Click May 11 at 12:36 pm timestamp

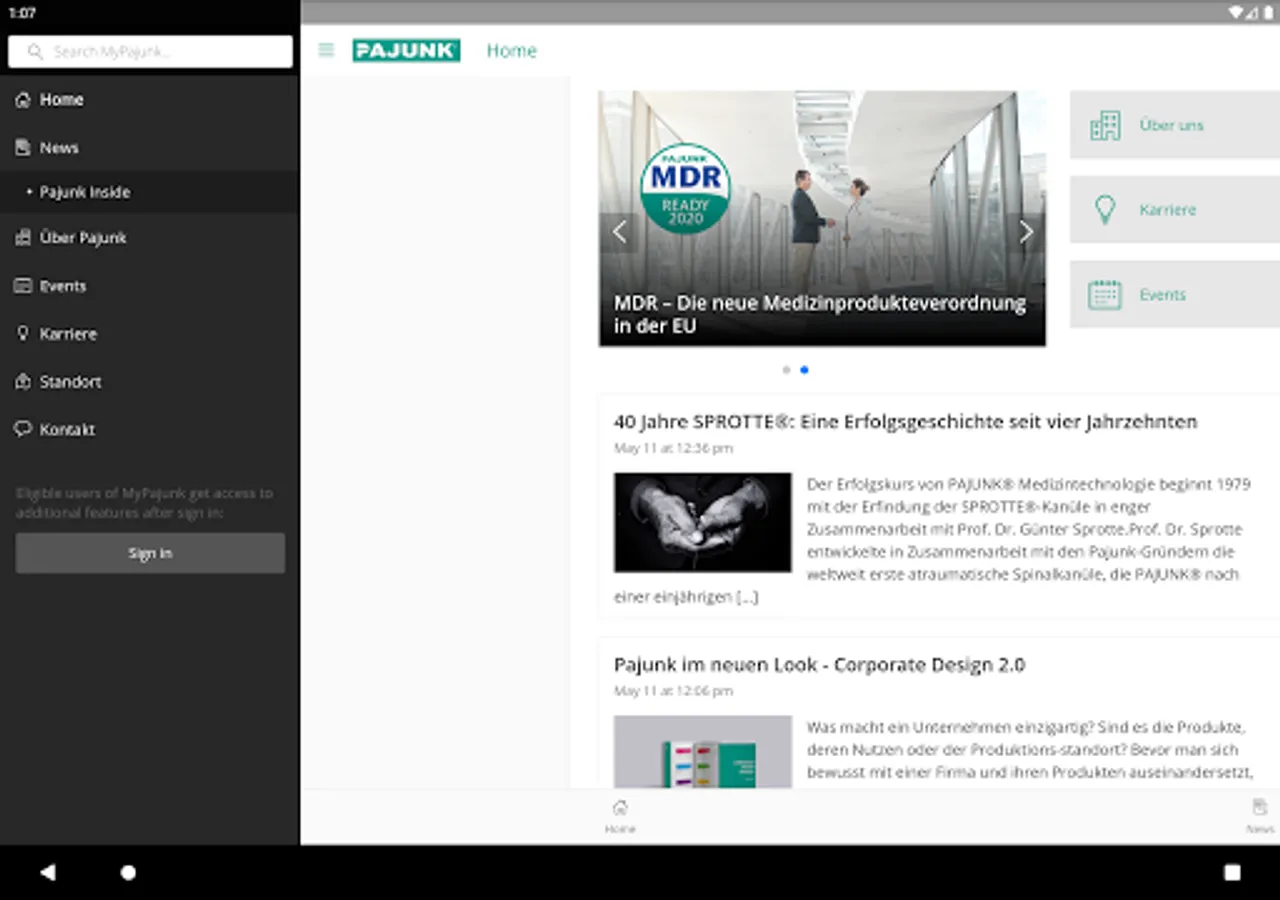coord(673,448)
